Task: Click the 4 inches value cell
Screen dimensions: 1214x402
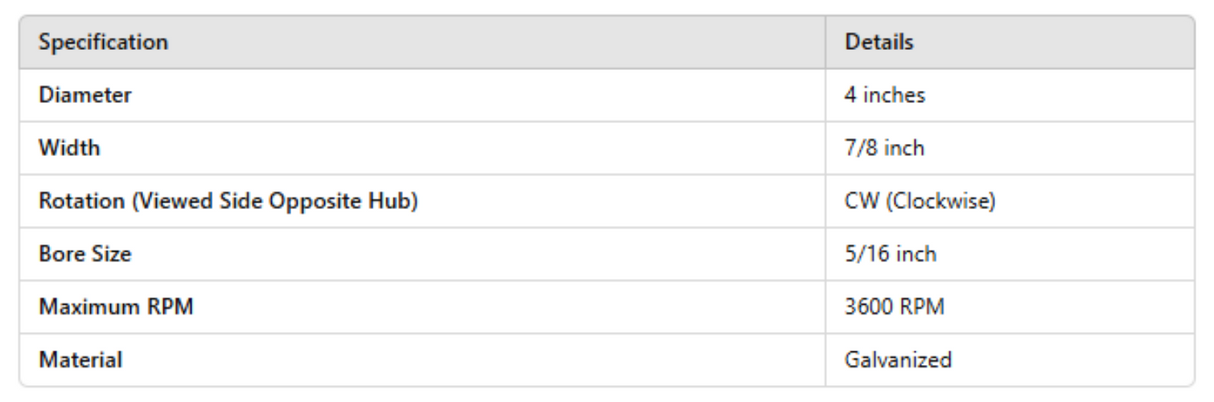Action: 885,96
